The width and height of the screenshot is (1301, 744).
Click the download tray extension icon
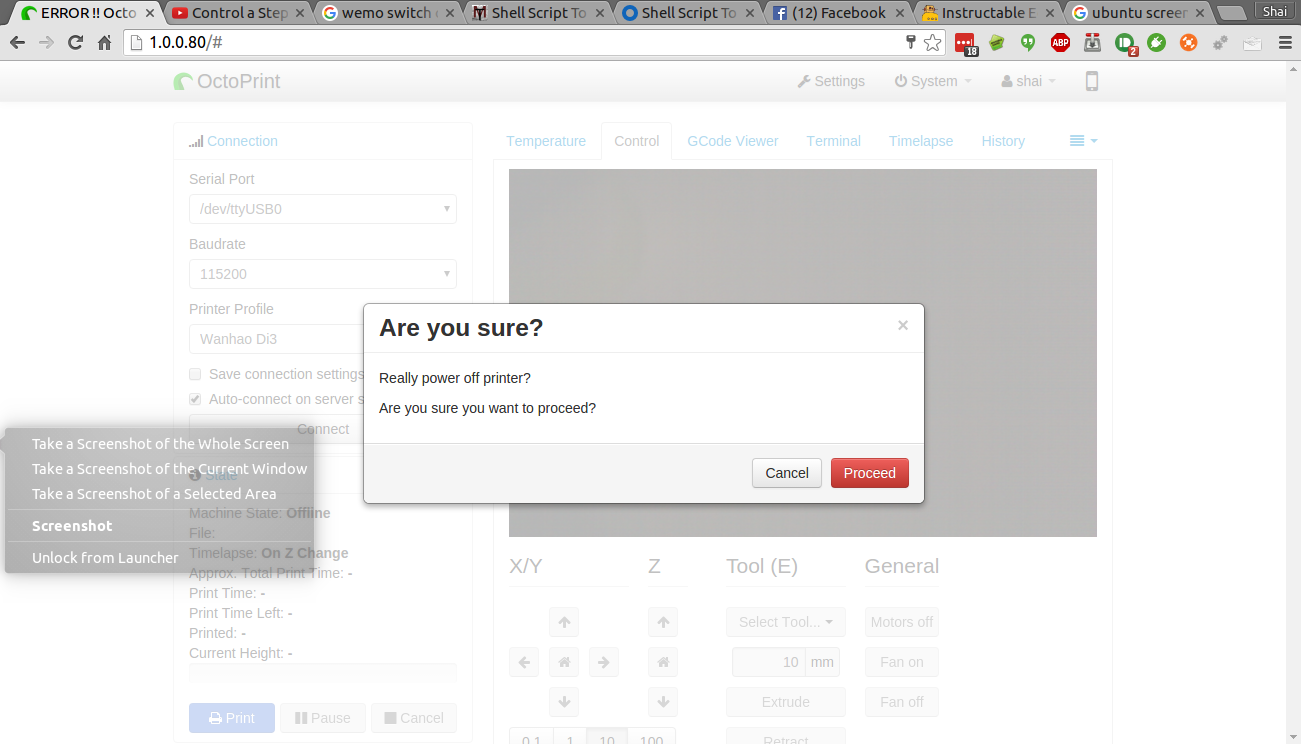[1092, 43]
